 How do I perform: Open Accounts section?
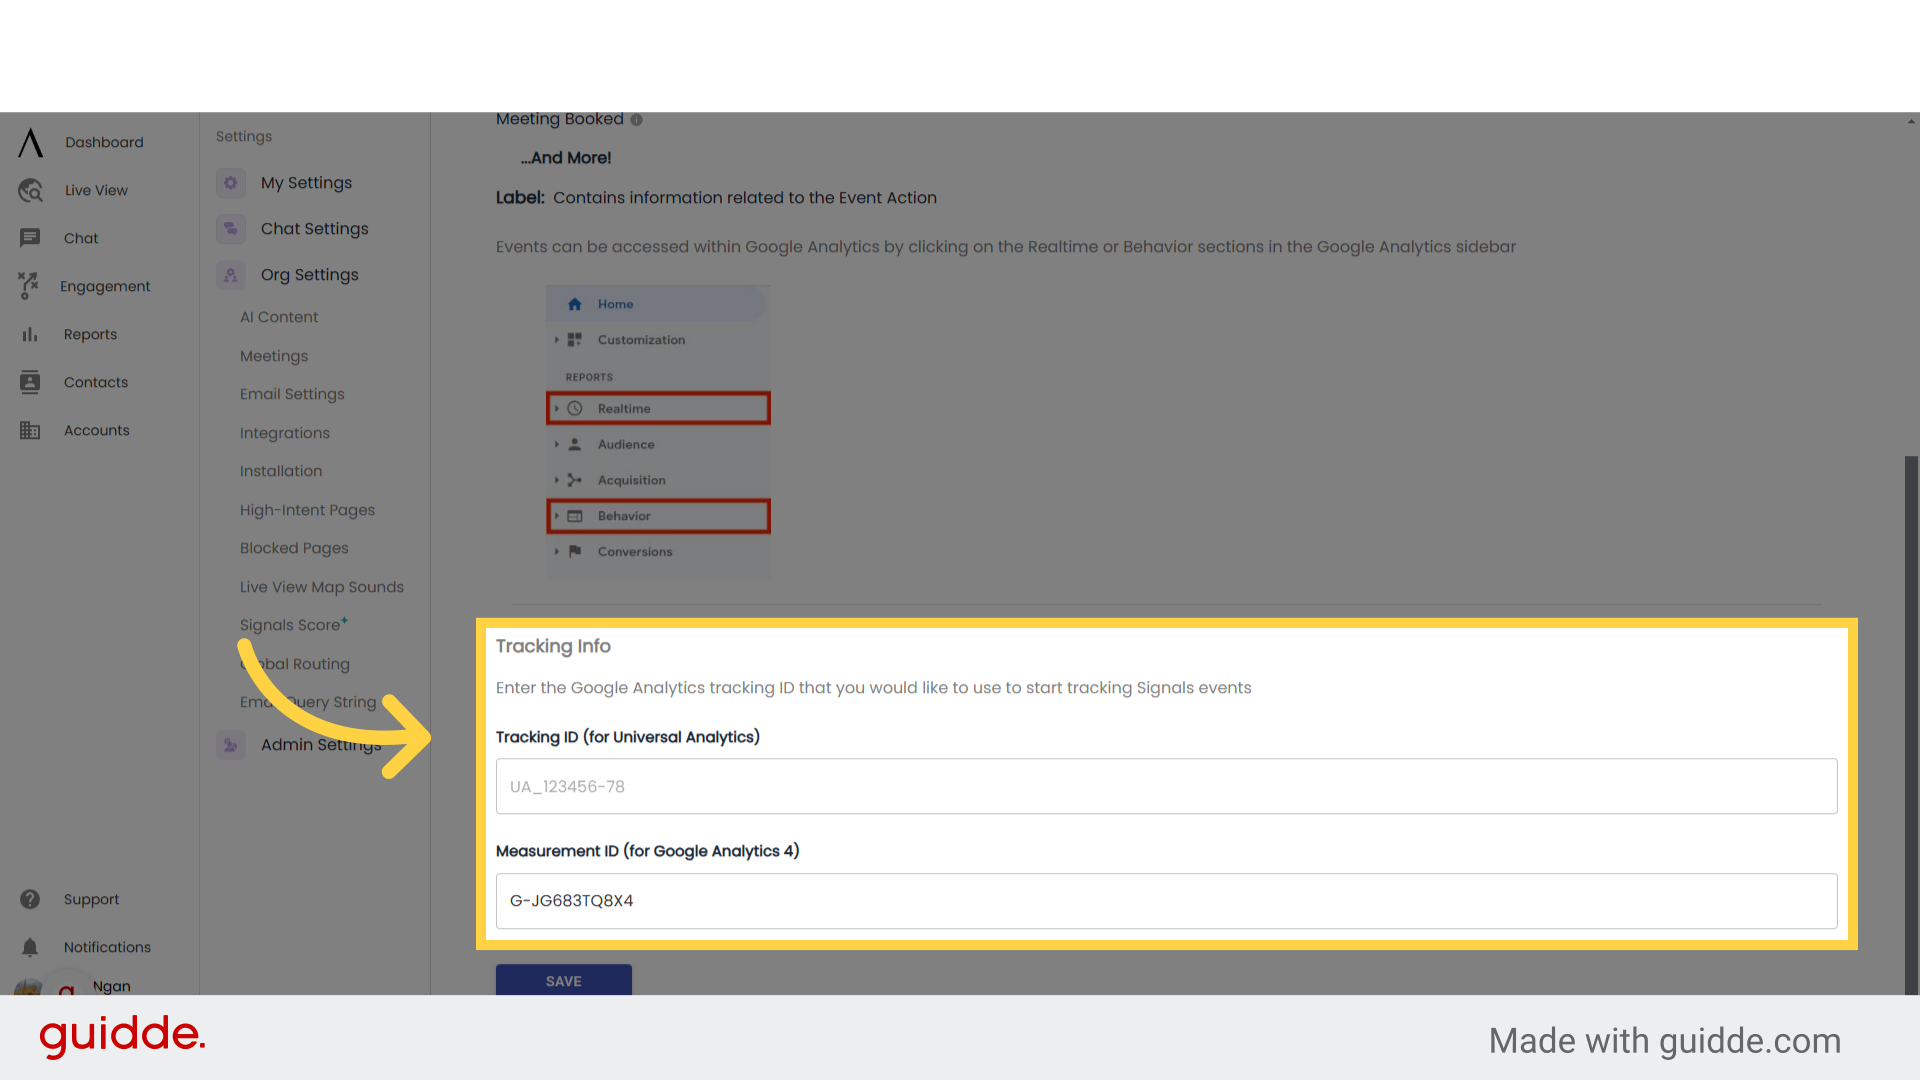[97, 430]
